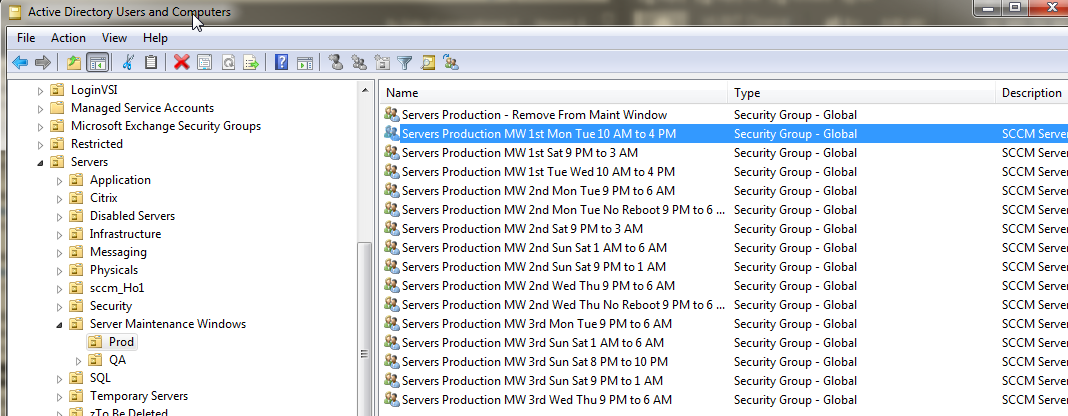Expand Managed Service Accounts node

(40, 108)
